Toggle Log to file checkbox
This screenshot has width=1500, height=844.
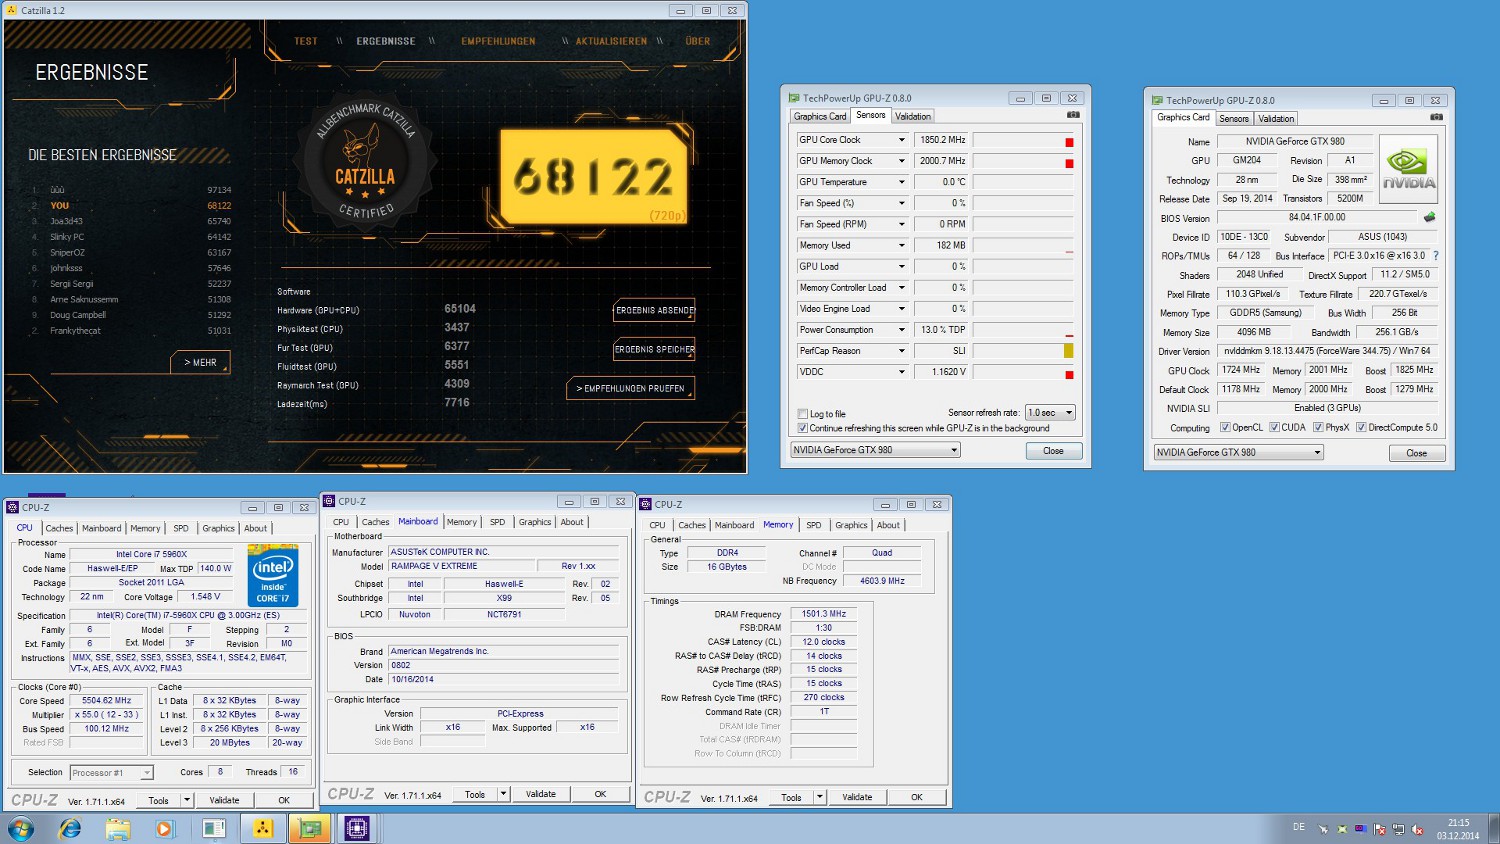[802, 414]
